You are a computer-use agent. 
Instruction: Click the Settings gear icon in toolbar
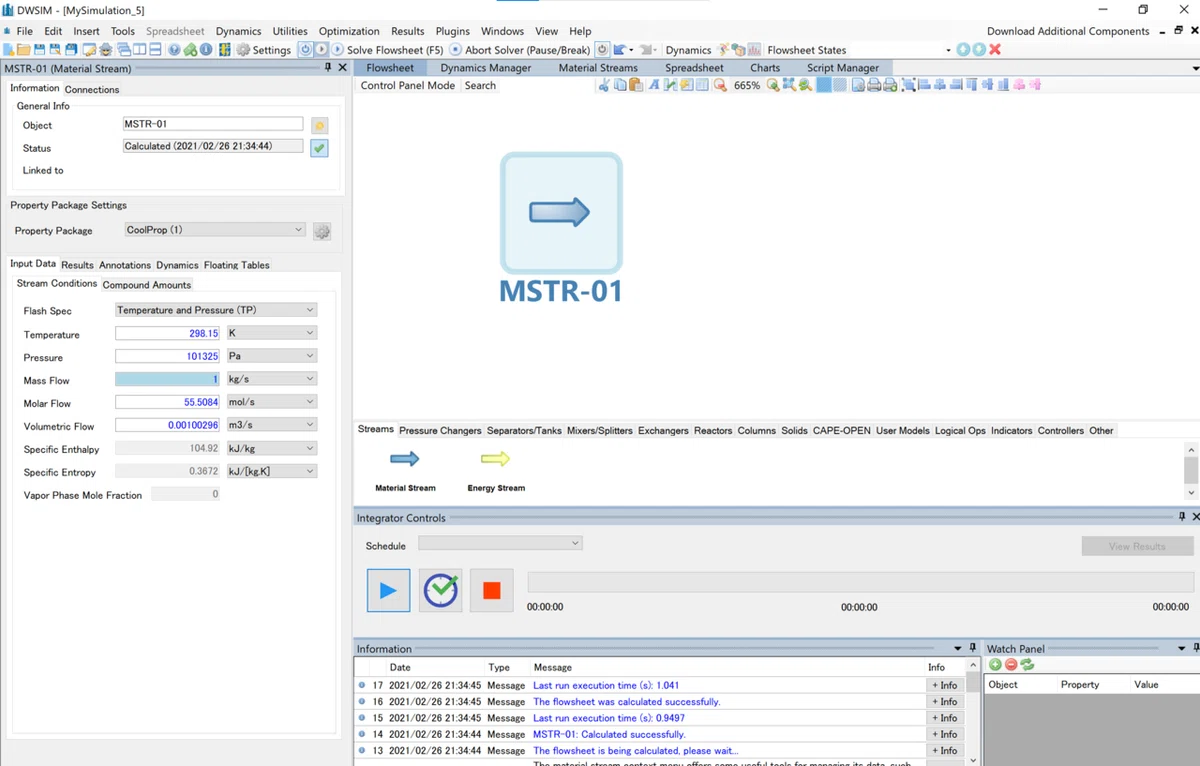point(243,50)
